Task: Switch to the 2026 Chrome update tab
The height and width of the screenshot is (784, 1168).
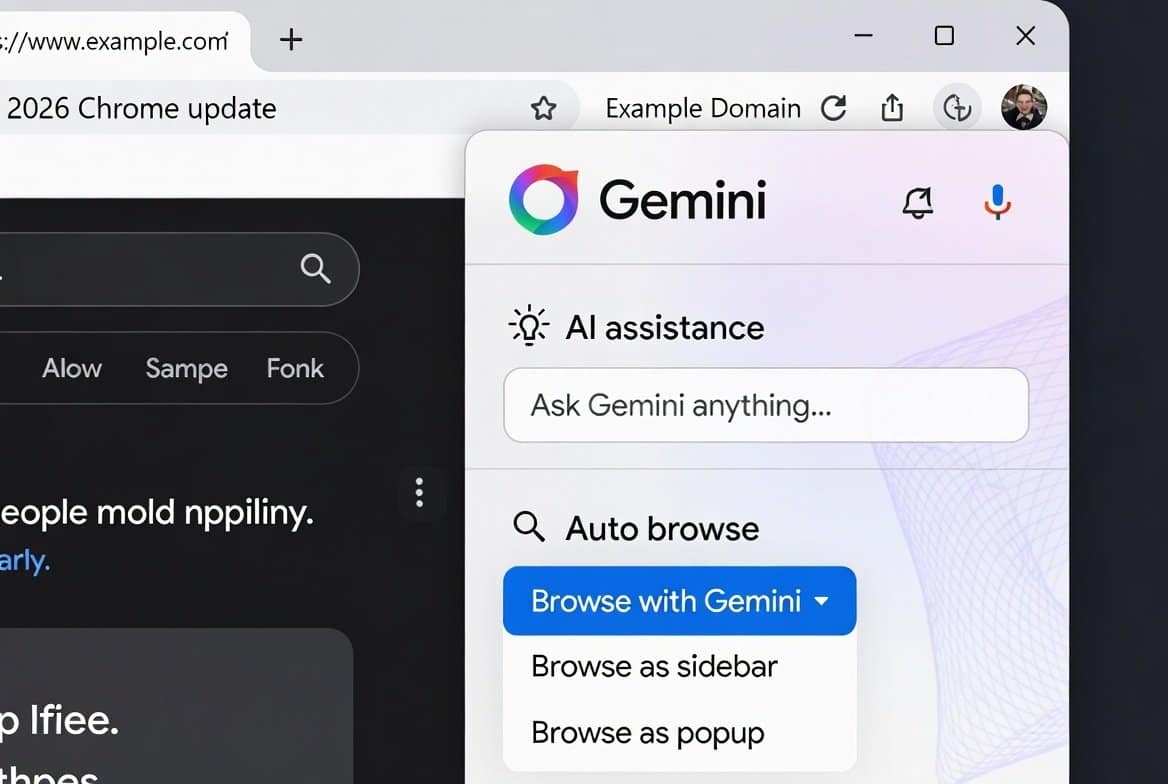Action: pyautogui.click(x=140, y=107)
